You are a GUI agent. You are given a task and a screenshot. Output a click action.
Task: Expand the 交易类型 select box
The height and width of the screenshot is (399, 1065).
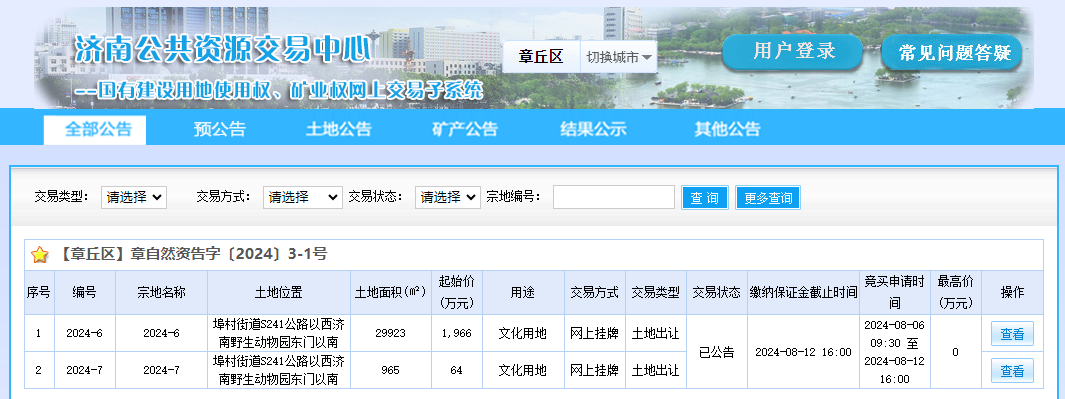(134, 197)
